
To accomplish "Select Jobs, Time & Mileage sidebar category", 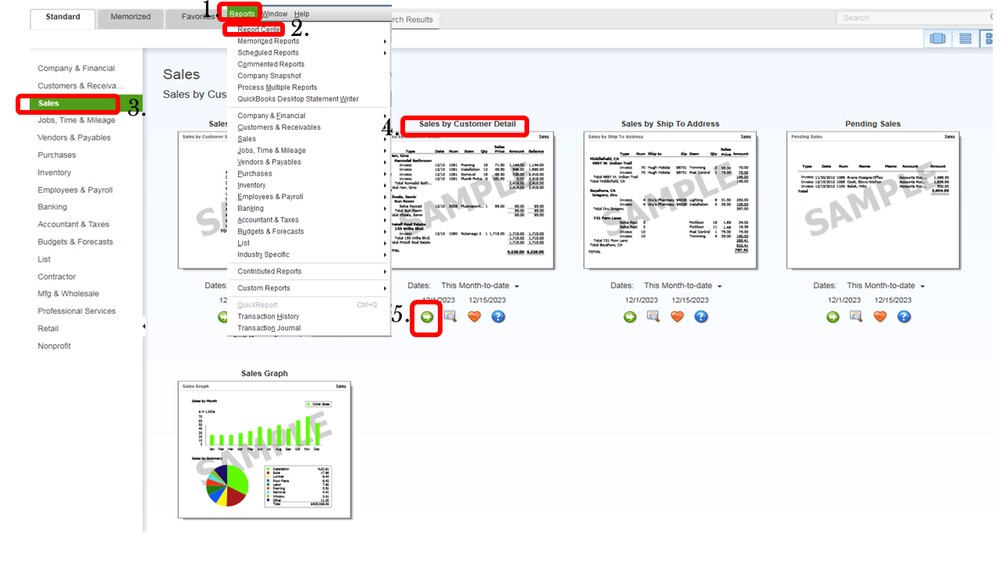I will (x=76, y=120).
